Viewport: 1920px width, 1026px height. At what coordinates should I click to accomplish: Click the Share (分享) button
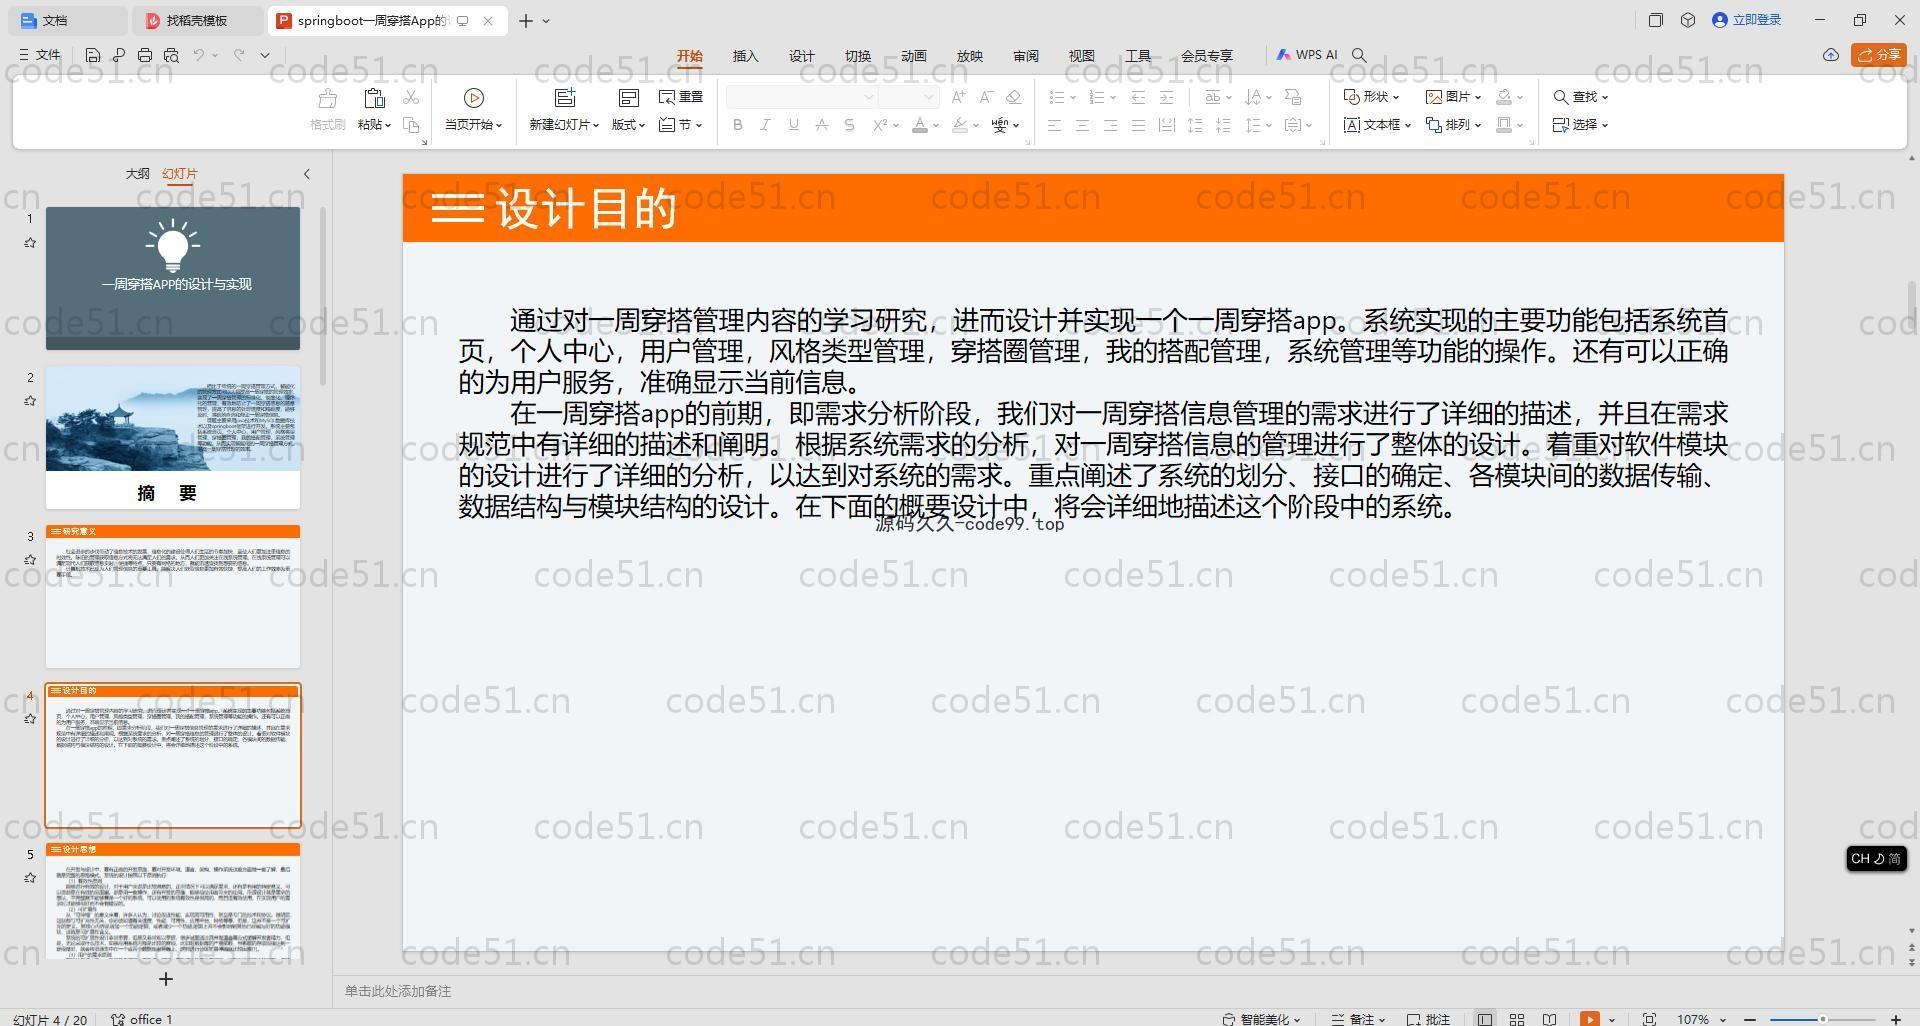1879,55
